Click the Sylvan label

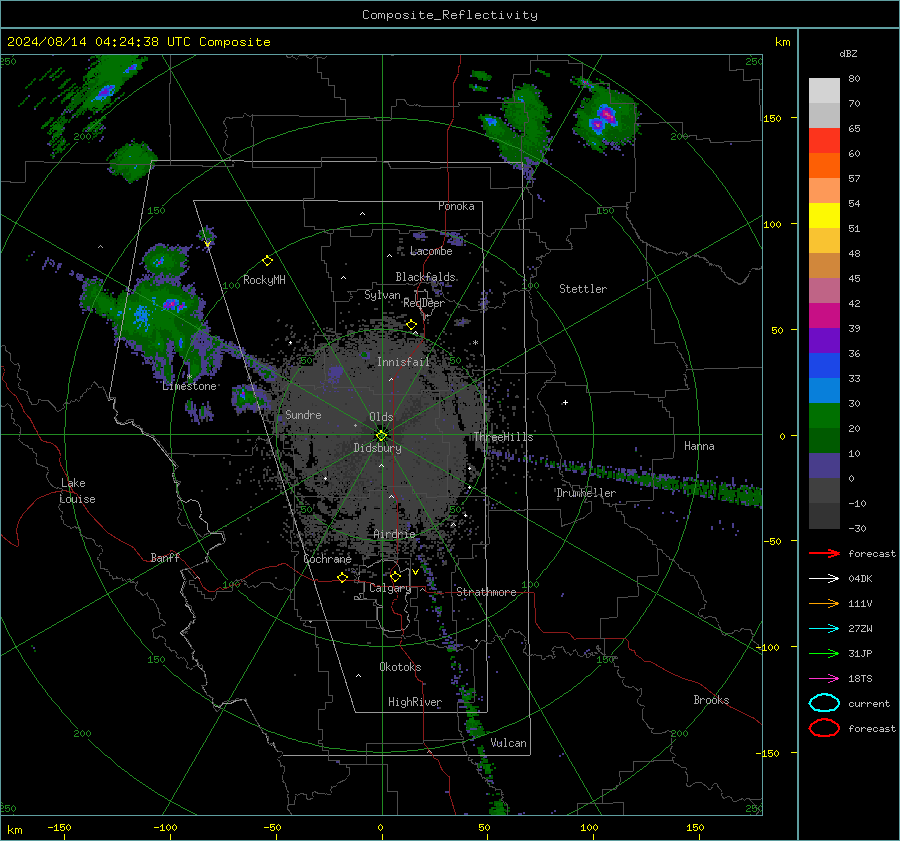pyautogui.click(x=382, y=295)
